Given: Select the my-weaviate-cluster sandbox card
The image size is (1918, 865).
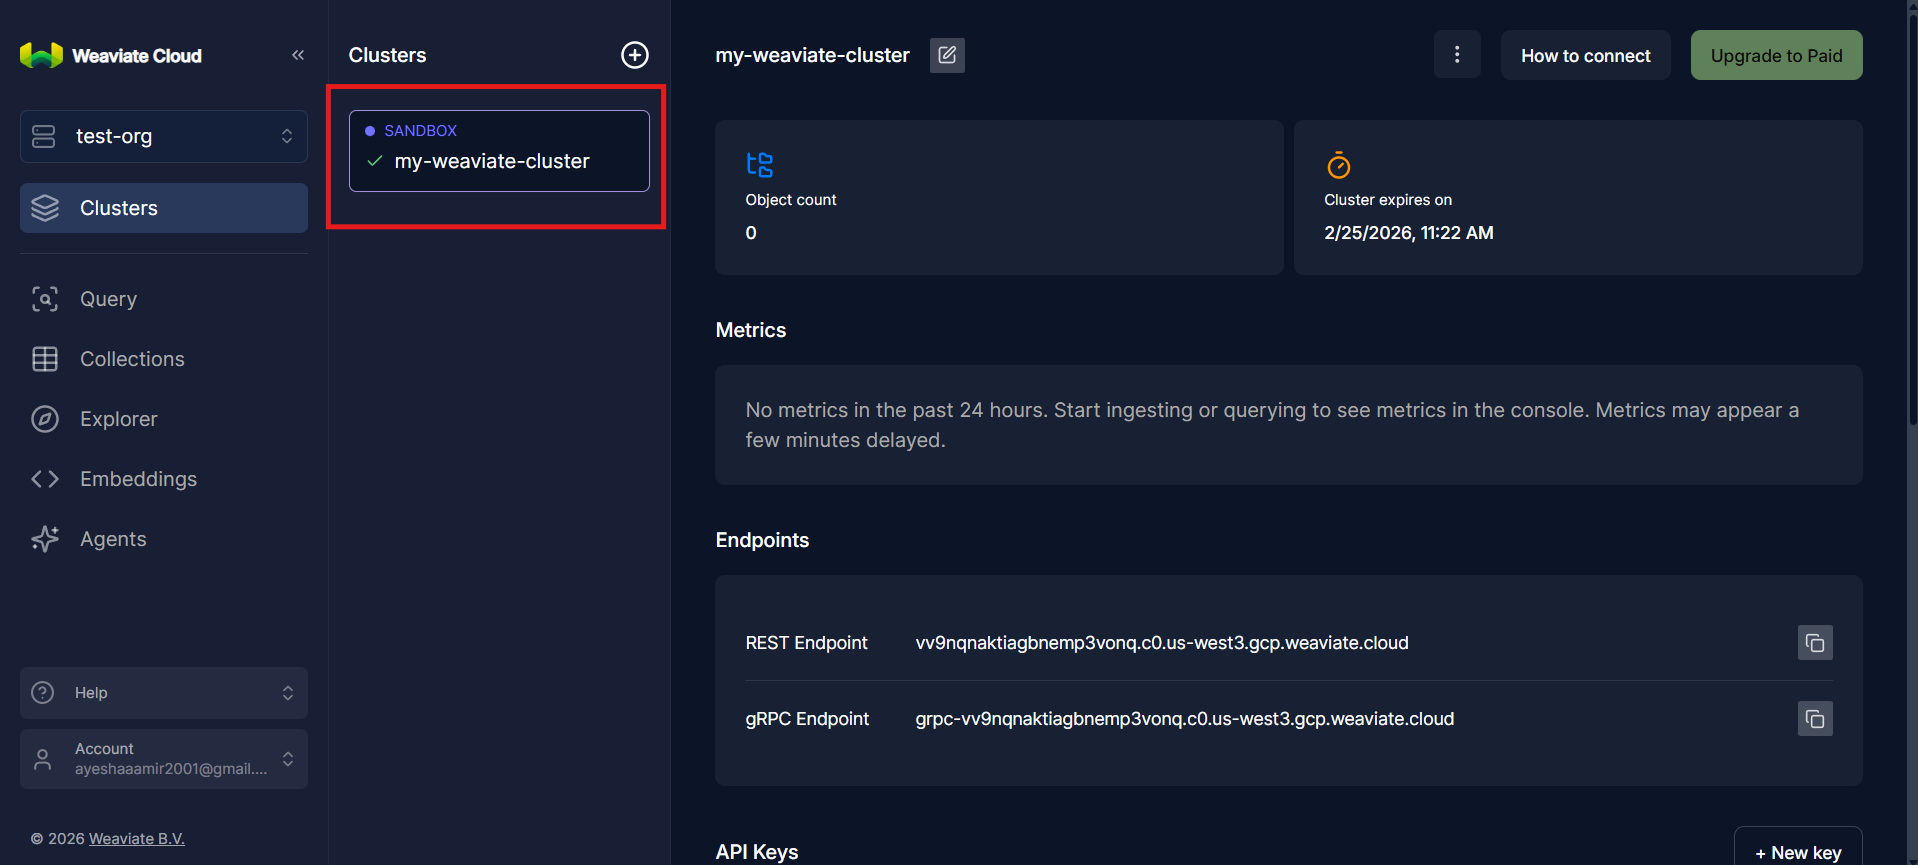Looking at the screenshot, I should click(499, 151).
